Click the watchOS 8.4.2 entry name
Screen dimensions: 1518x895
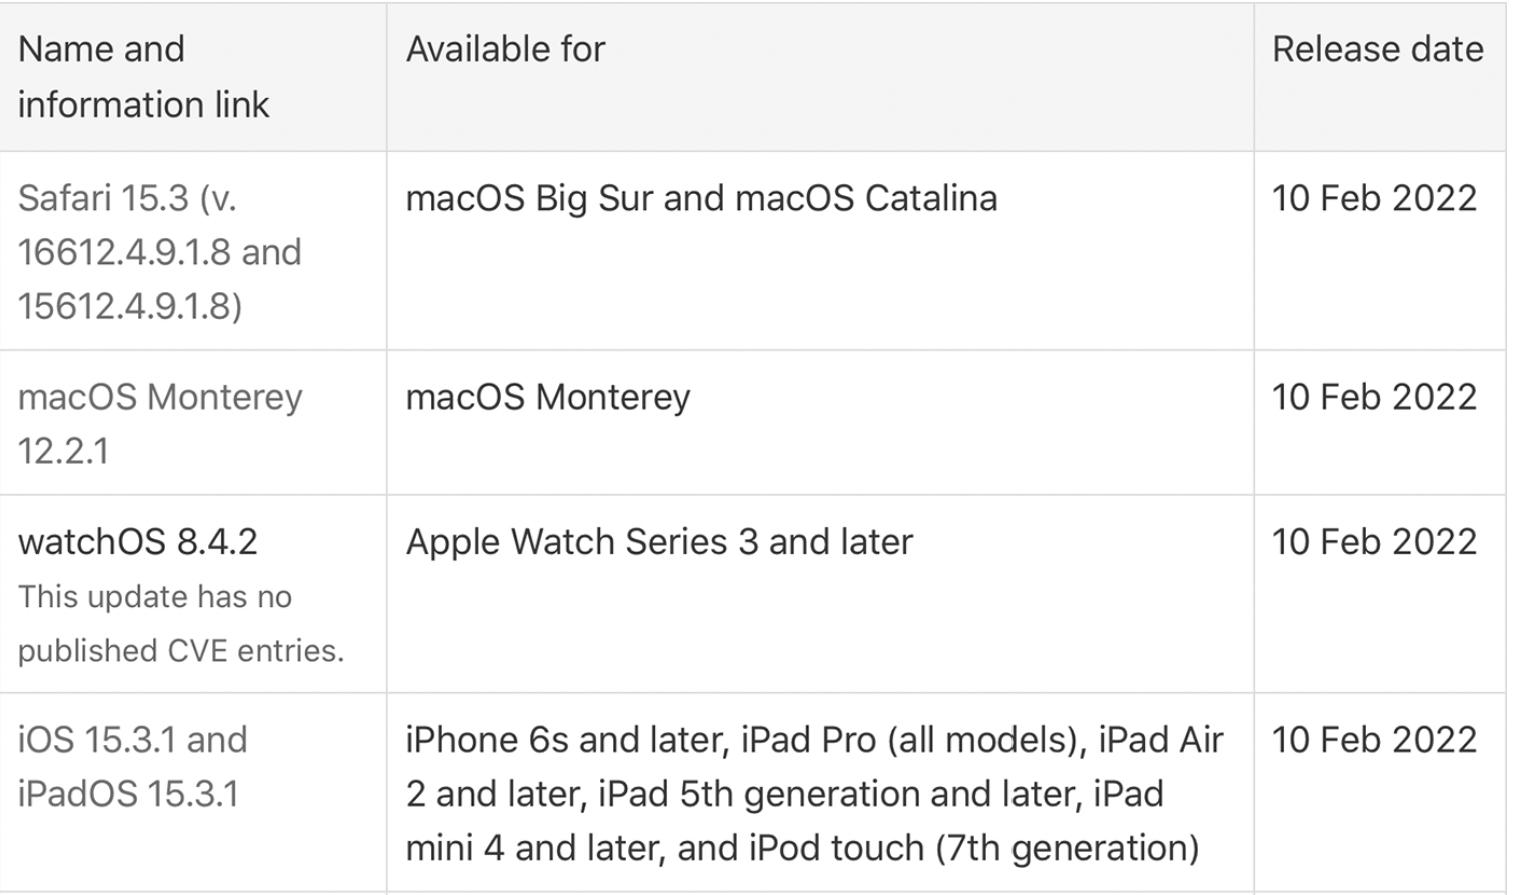tap(138, 542)
